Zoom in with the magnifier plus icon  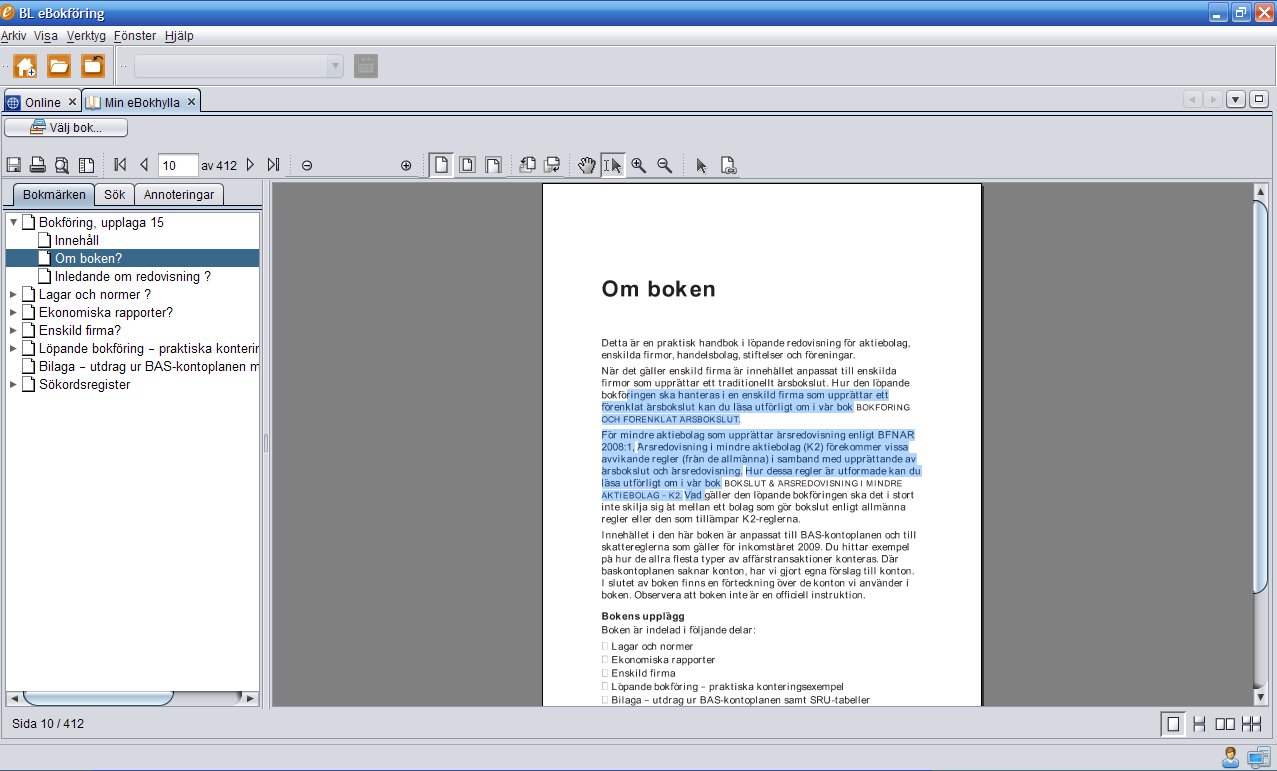pos(639,164)
